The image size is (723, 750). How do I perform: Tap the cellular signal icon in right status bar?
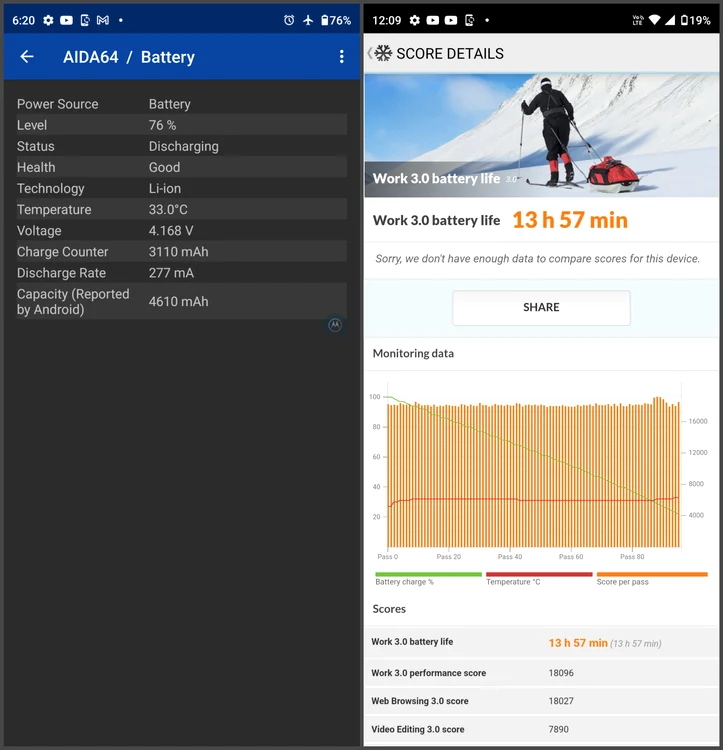(x=670, y=20)
